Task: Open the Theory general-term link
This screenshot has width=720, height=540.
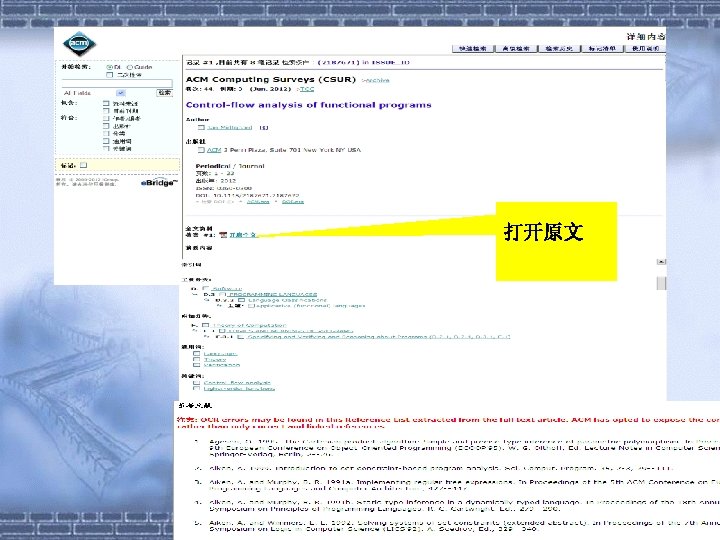Action: click(215, 360)
